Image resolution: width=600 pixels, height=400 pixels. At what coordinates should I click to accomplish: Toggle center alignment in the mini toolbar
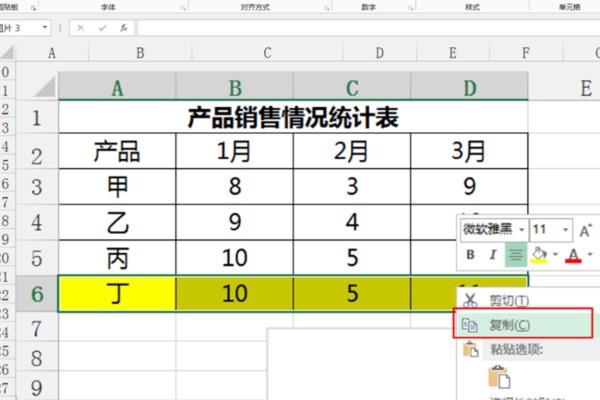coord(515,256)
